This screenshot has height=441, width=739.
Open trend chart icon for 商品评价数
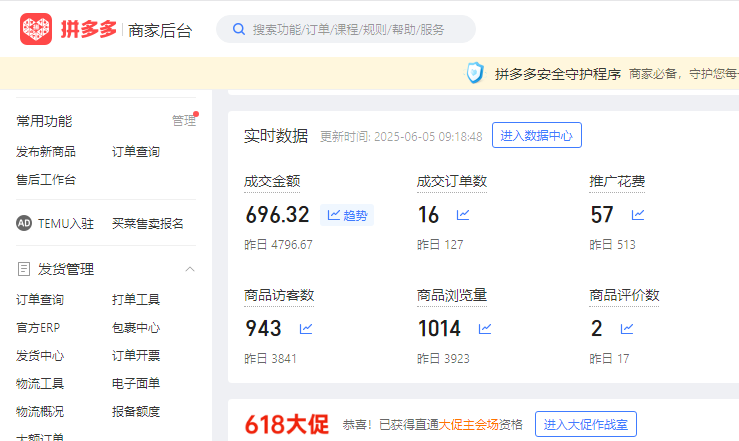tap(627, 328)
